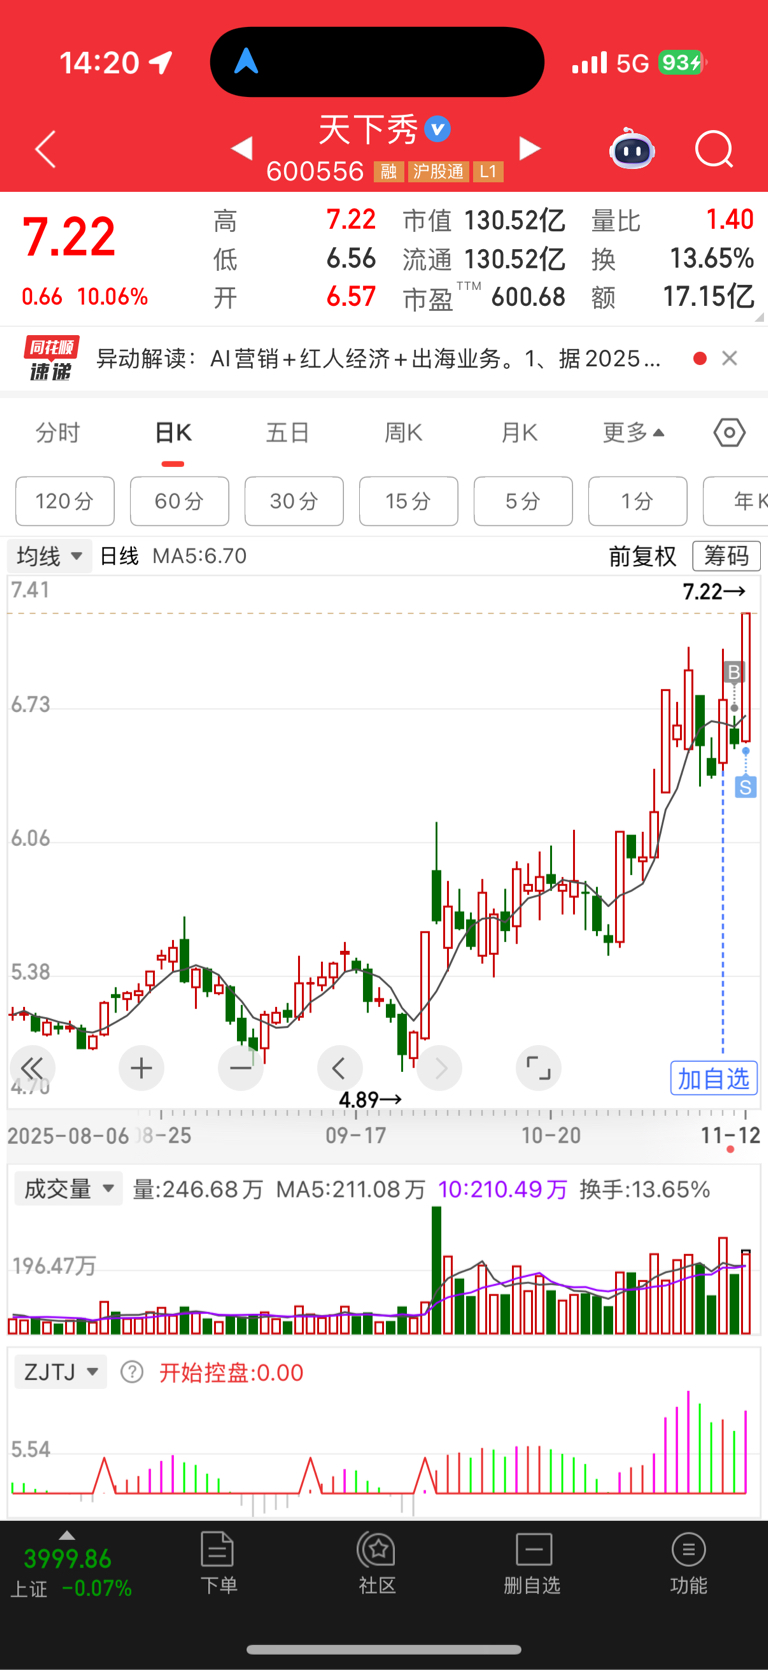Select the 15分 period
This screenshot has width=768, height=1670.
coord(409,501)
